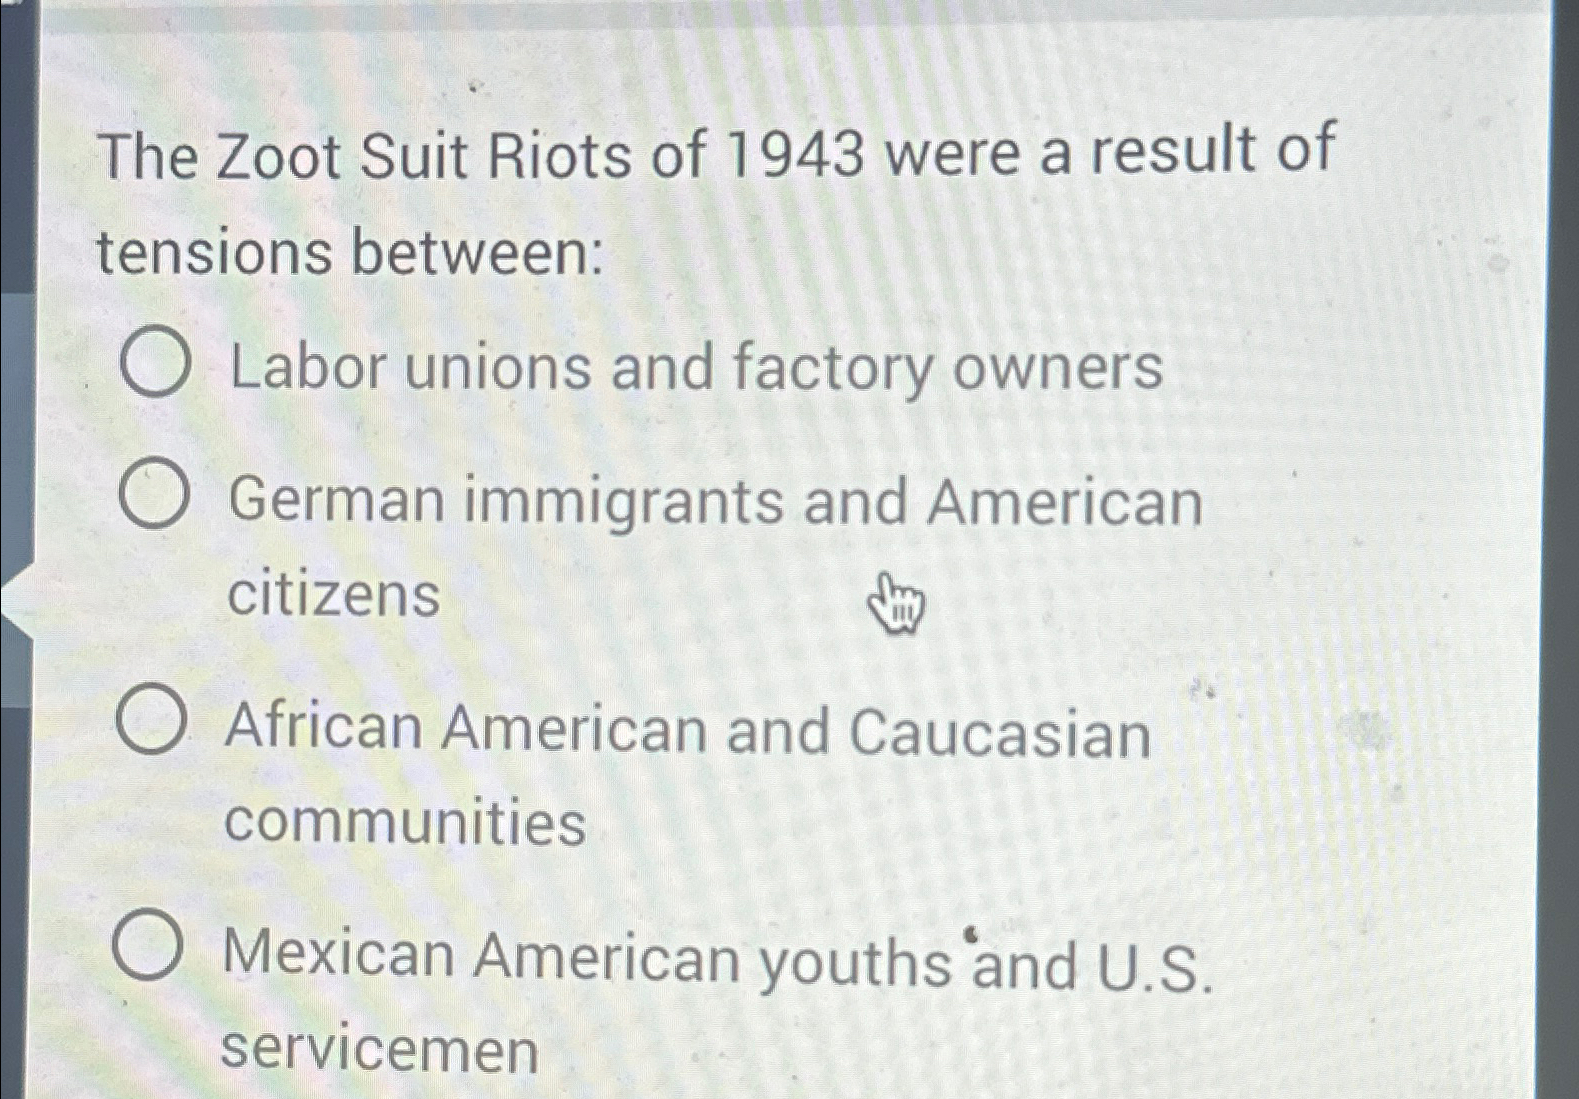Viewport: 1579px width, 1099px height.
Task: Click the phrase 'tensions between:' in the question
Action: click(x=350, y=250)
